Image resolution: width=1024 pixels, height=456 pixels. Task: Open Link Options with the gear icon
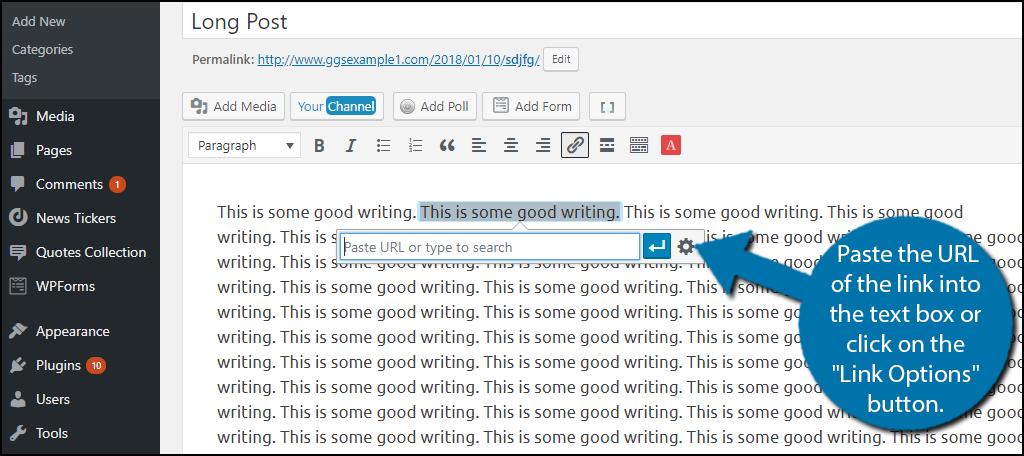(x=685, y=246)
